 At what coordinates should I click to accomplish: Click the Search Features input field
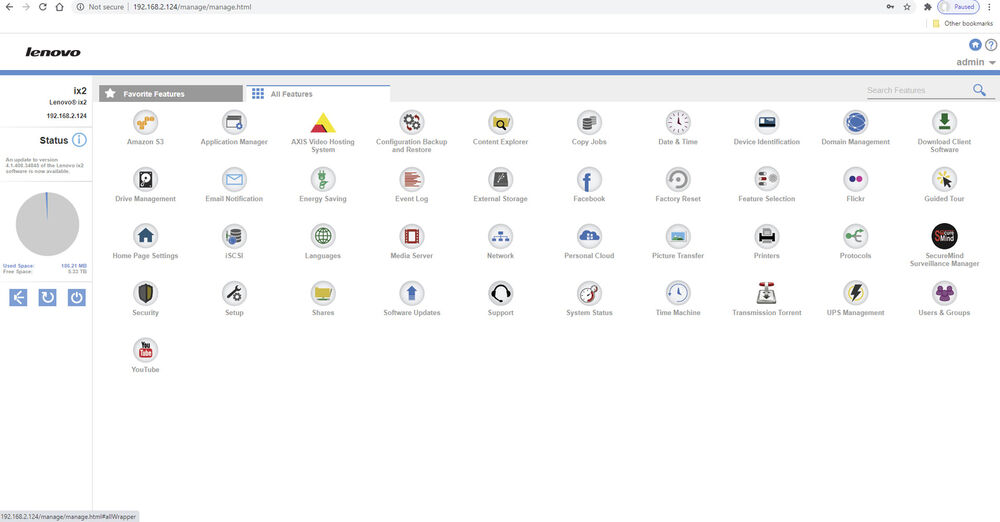point(917,91)
